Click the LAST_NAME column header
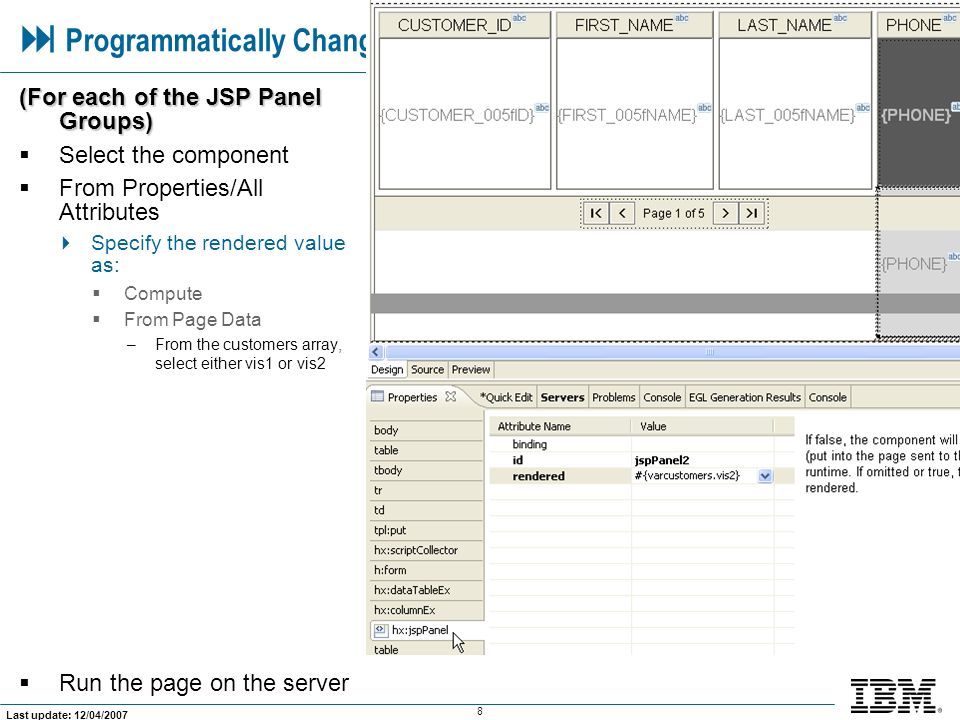 point(795,25)
